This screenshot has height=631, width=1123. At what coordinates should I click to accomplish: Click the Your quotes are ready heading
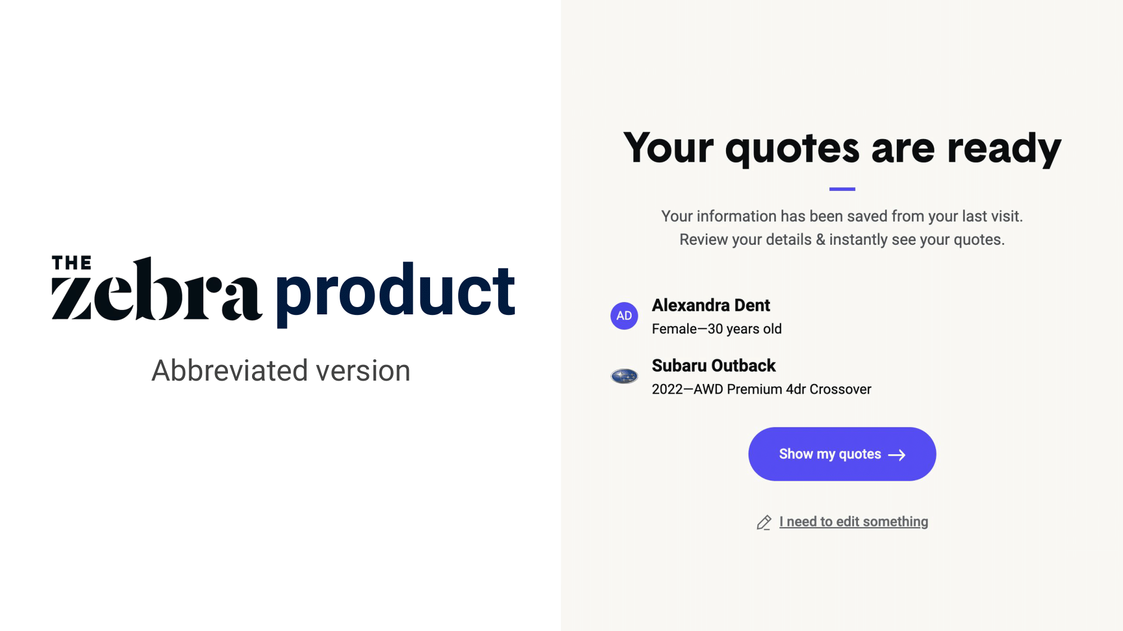pyautogui.click(x=841, y=148)
